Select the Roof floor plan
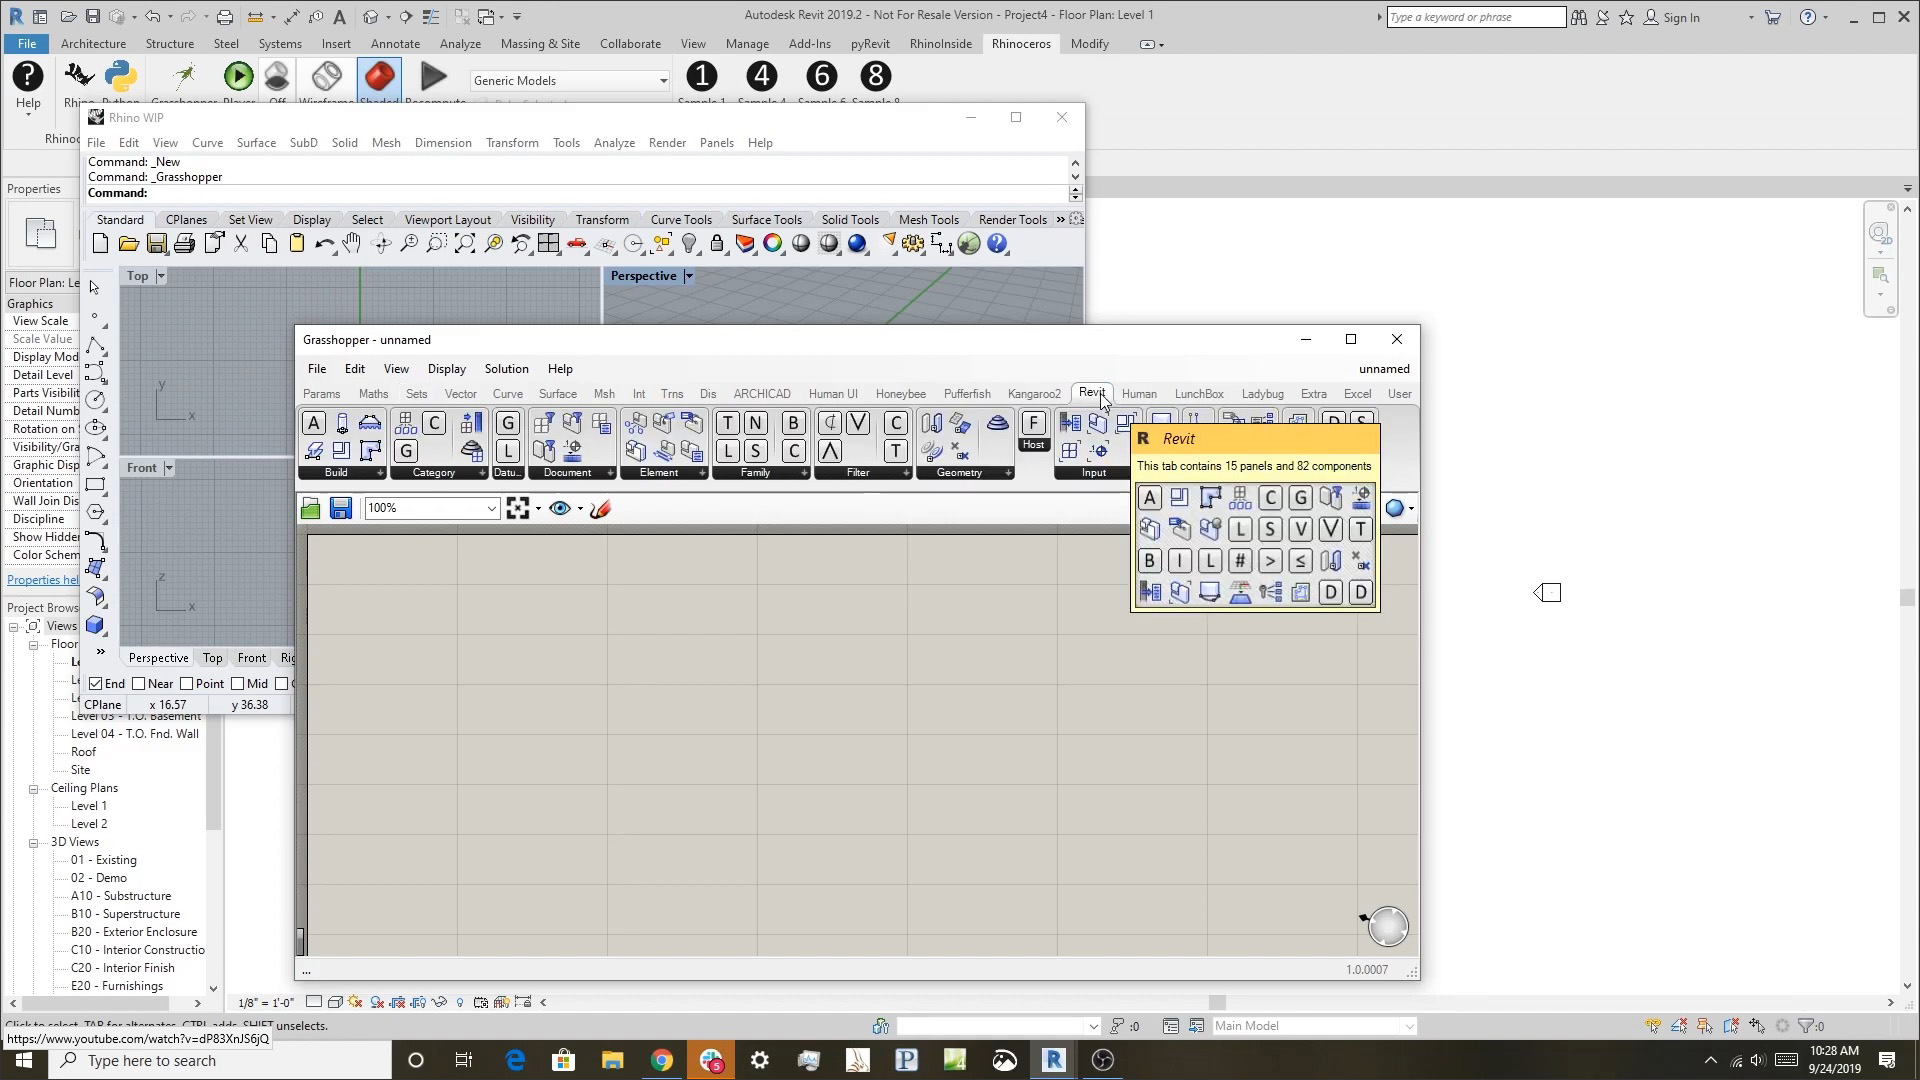 click(84, 752)
